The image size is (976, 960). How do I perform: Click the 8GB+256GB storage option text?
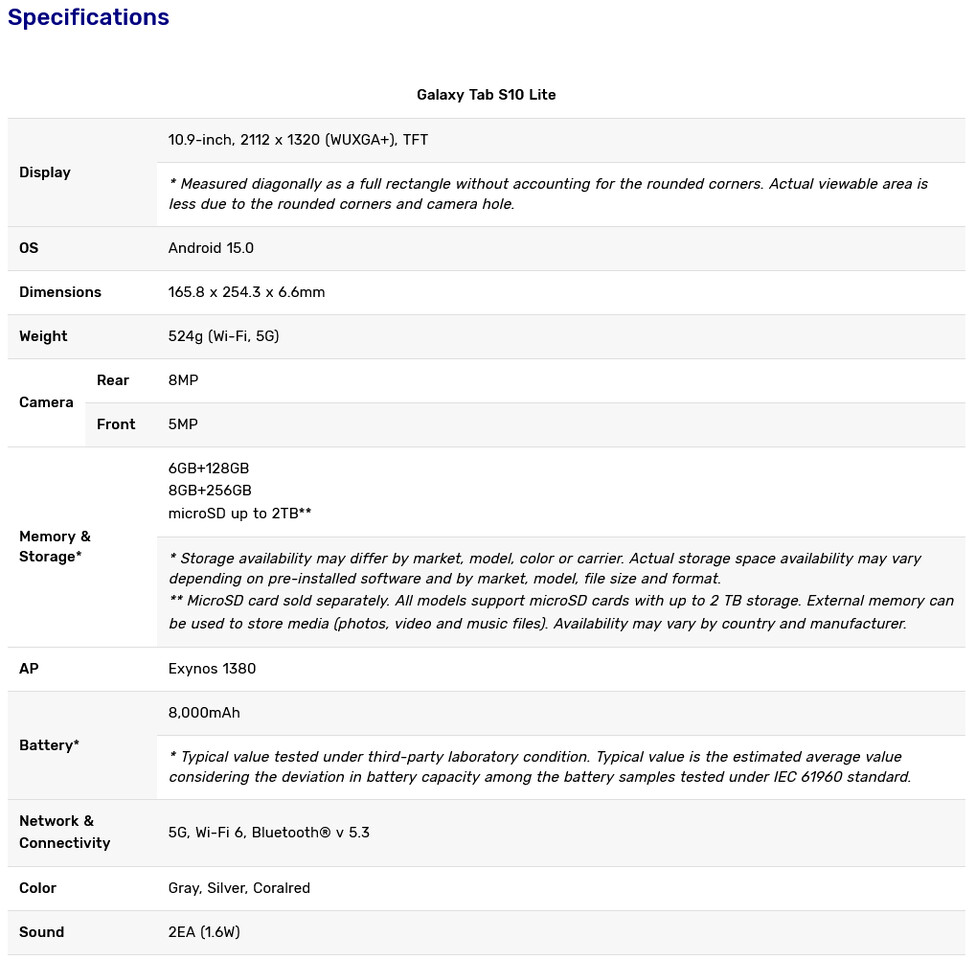coord(210,491)
